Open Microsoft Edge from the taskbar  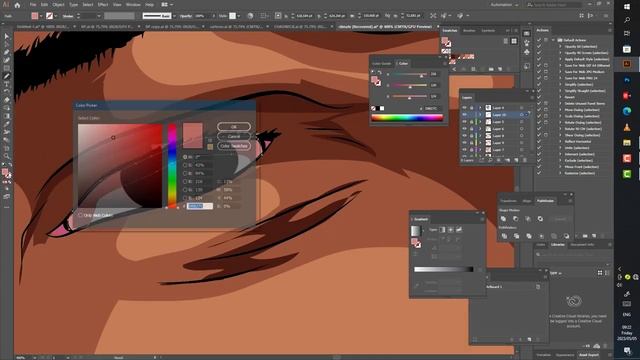(x=627, y=111)
